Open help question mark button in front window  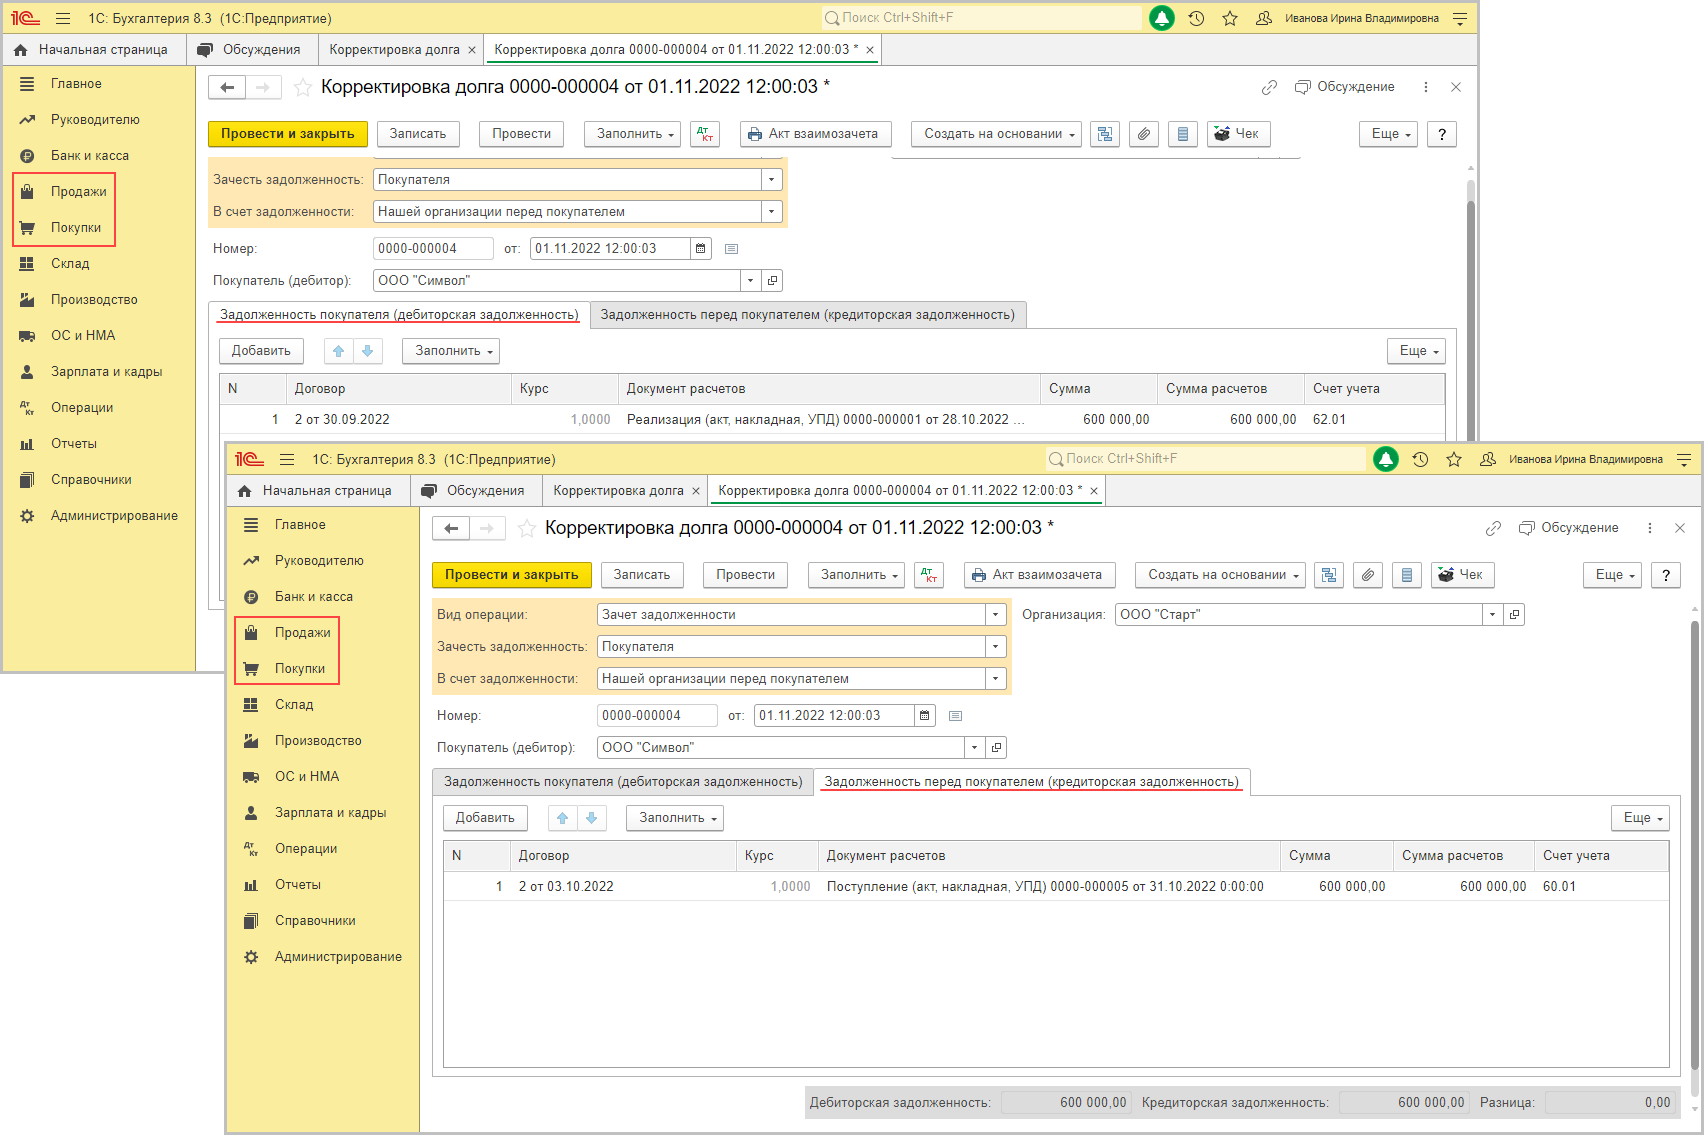click(1666, 575)
